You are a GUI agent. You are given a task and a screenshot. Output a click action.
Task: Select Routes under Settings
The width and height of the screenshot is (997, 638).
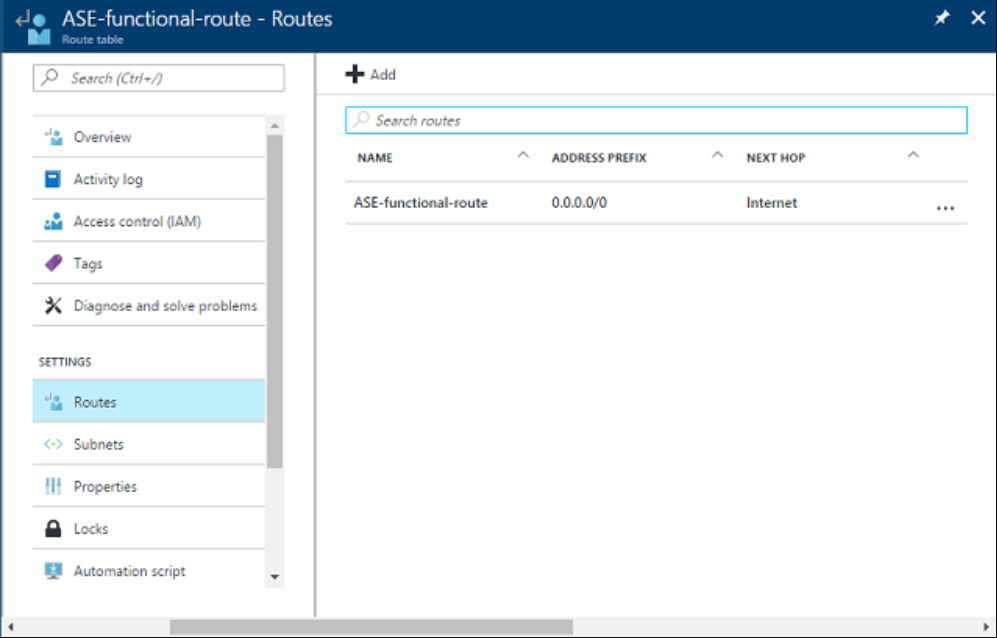pyautogui.click(x=149, y=402)
